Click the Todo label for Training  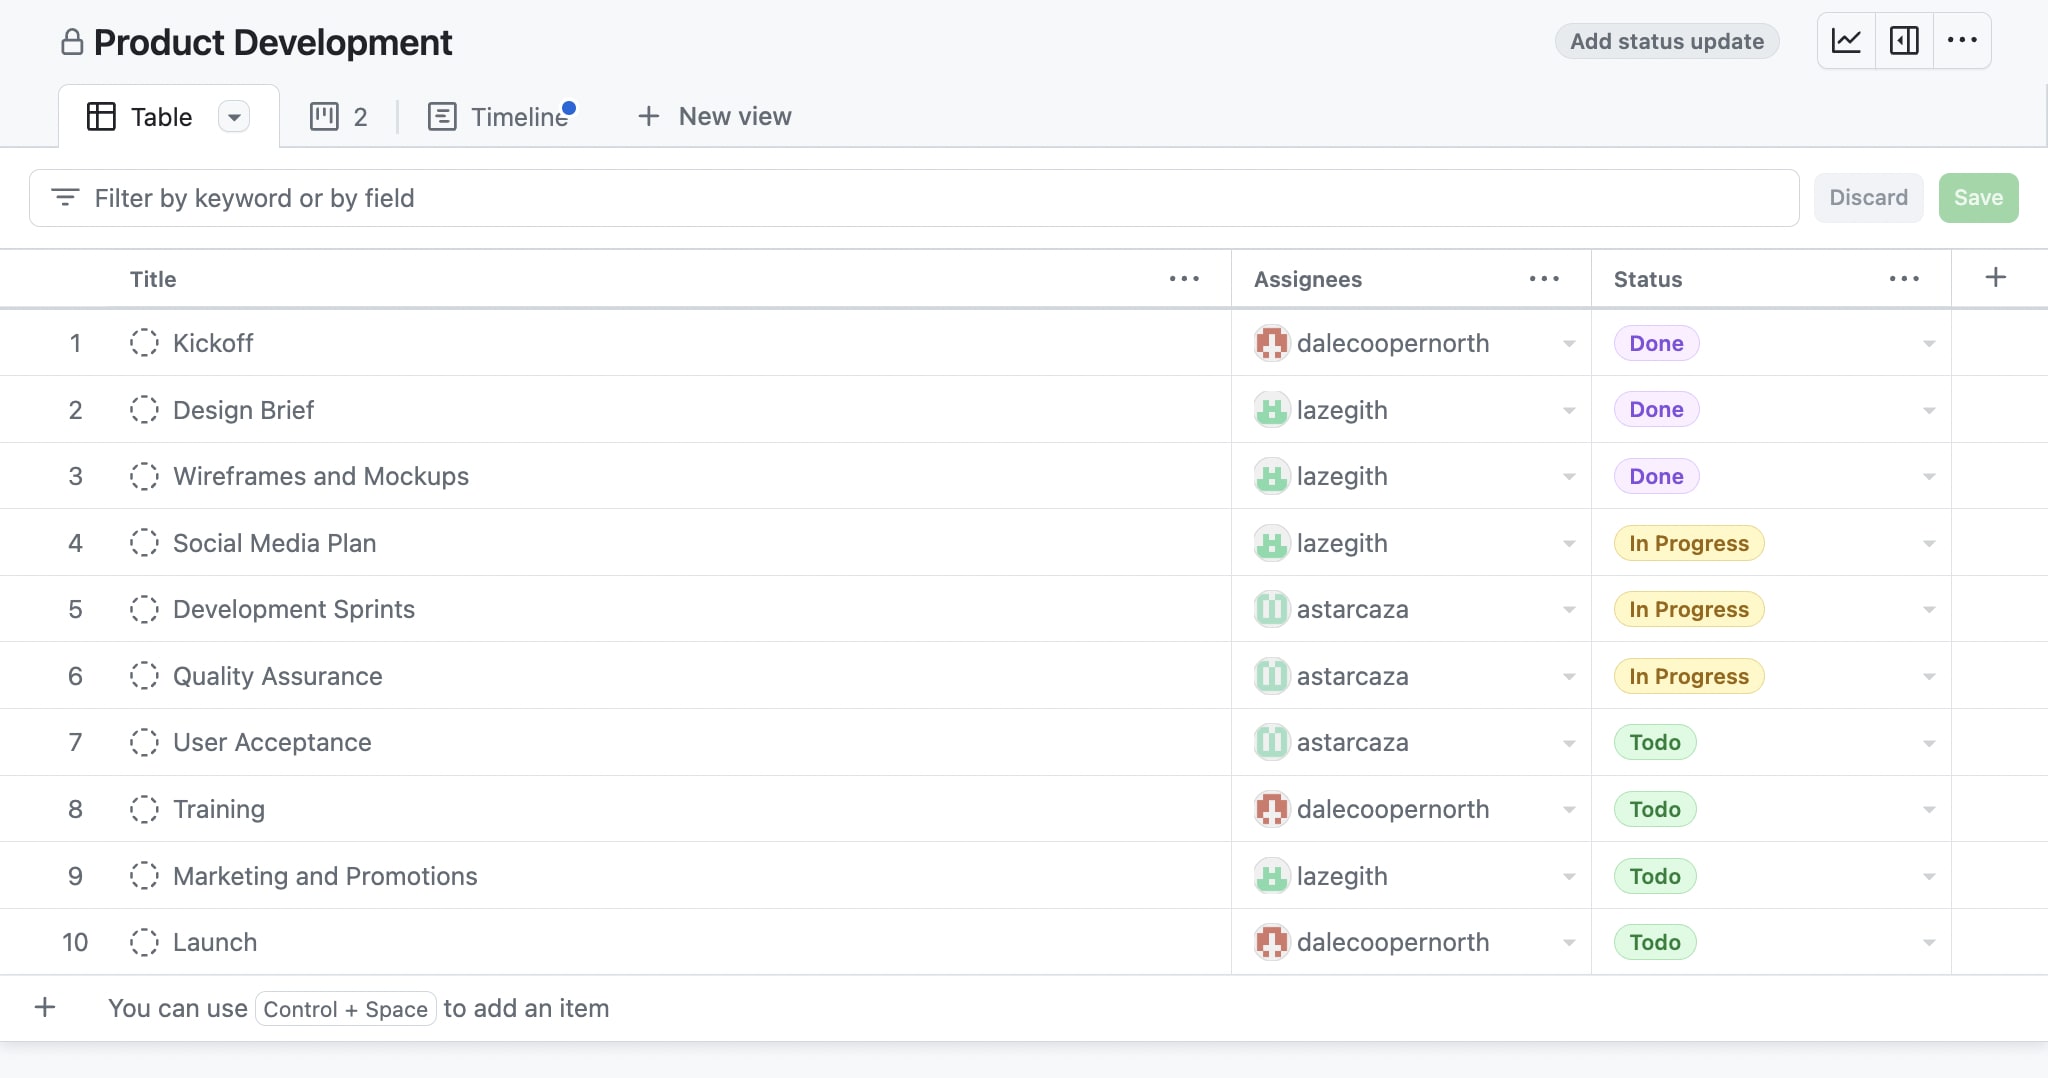(x=1655, y=809)
